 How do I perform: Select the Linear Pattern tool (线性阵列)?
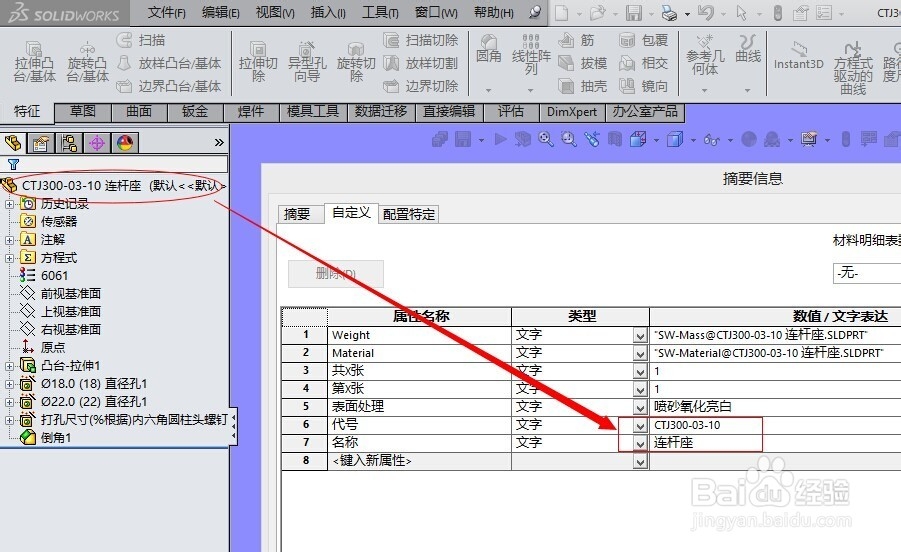pos(531,55)
